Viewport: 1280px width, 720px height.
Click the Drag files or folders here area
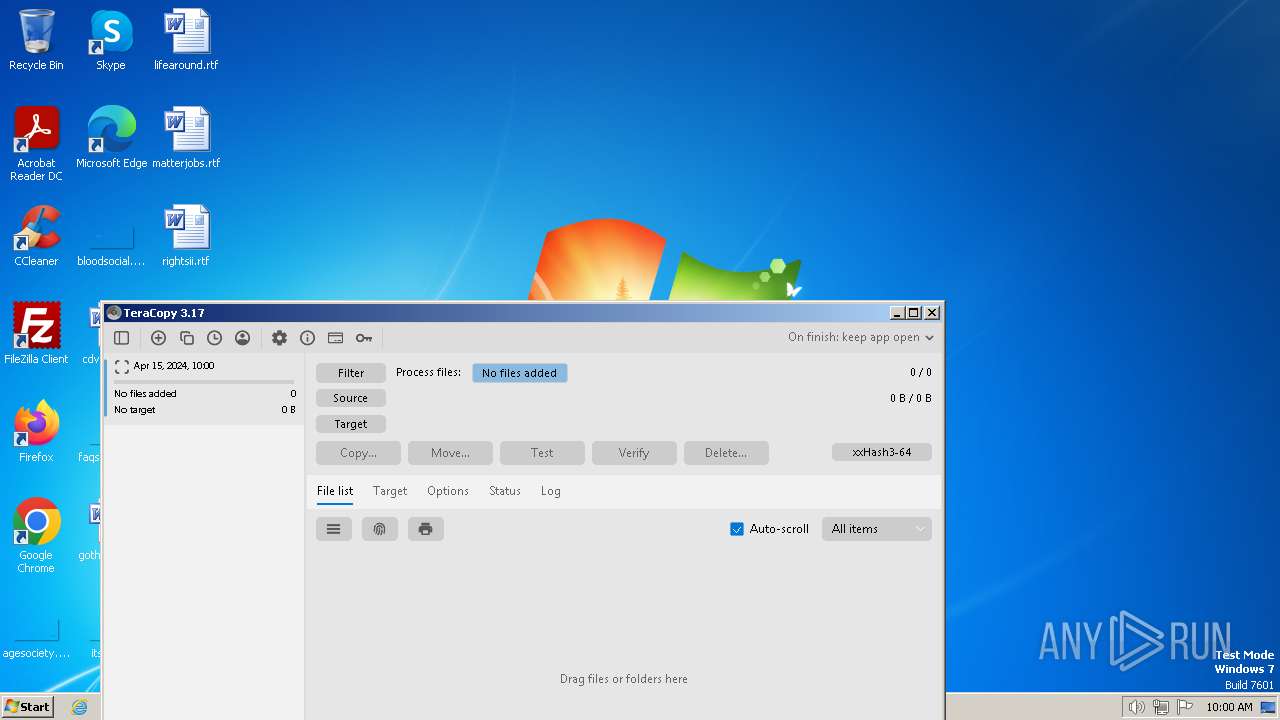click(624, 679)
